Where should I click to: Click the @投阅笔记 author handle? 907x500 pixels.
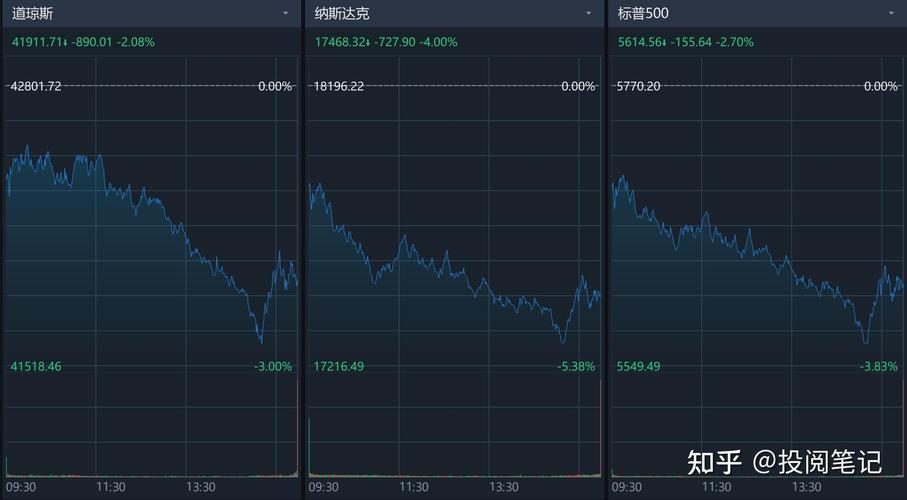(x=817, y=462)
